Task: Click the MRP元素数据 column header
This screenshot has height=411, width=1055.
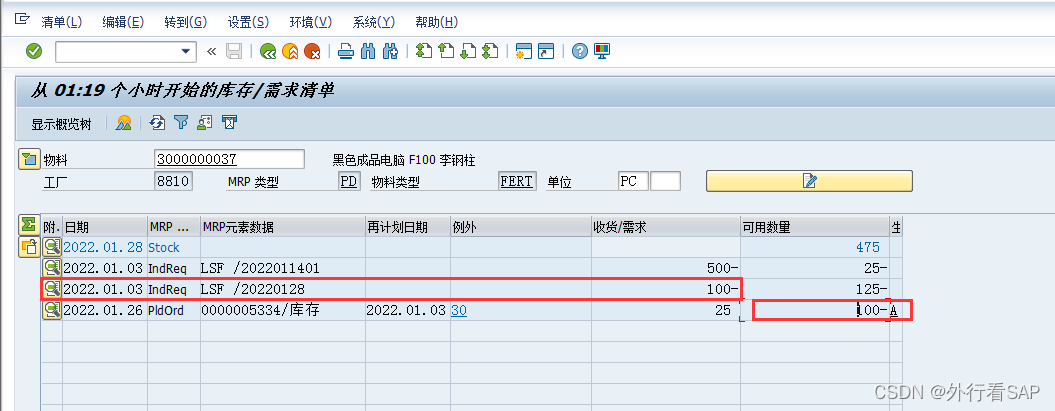Action: click(283, 227)
